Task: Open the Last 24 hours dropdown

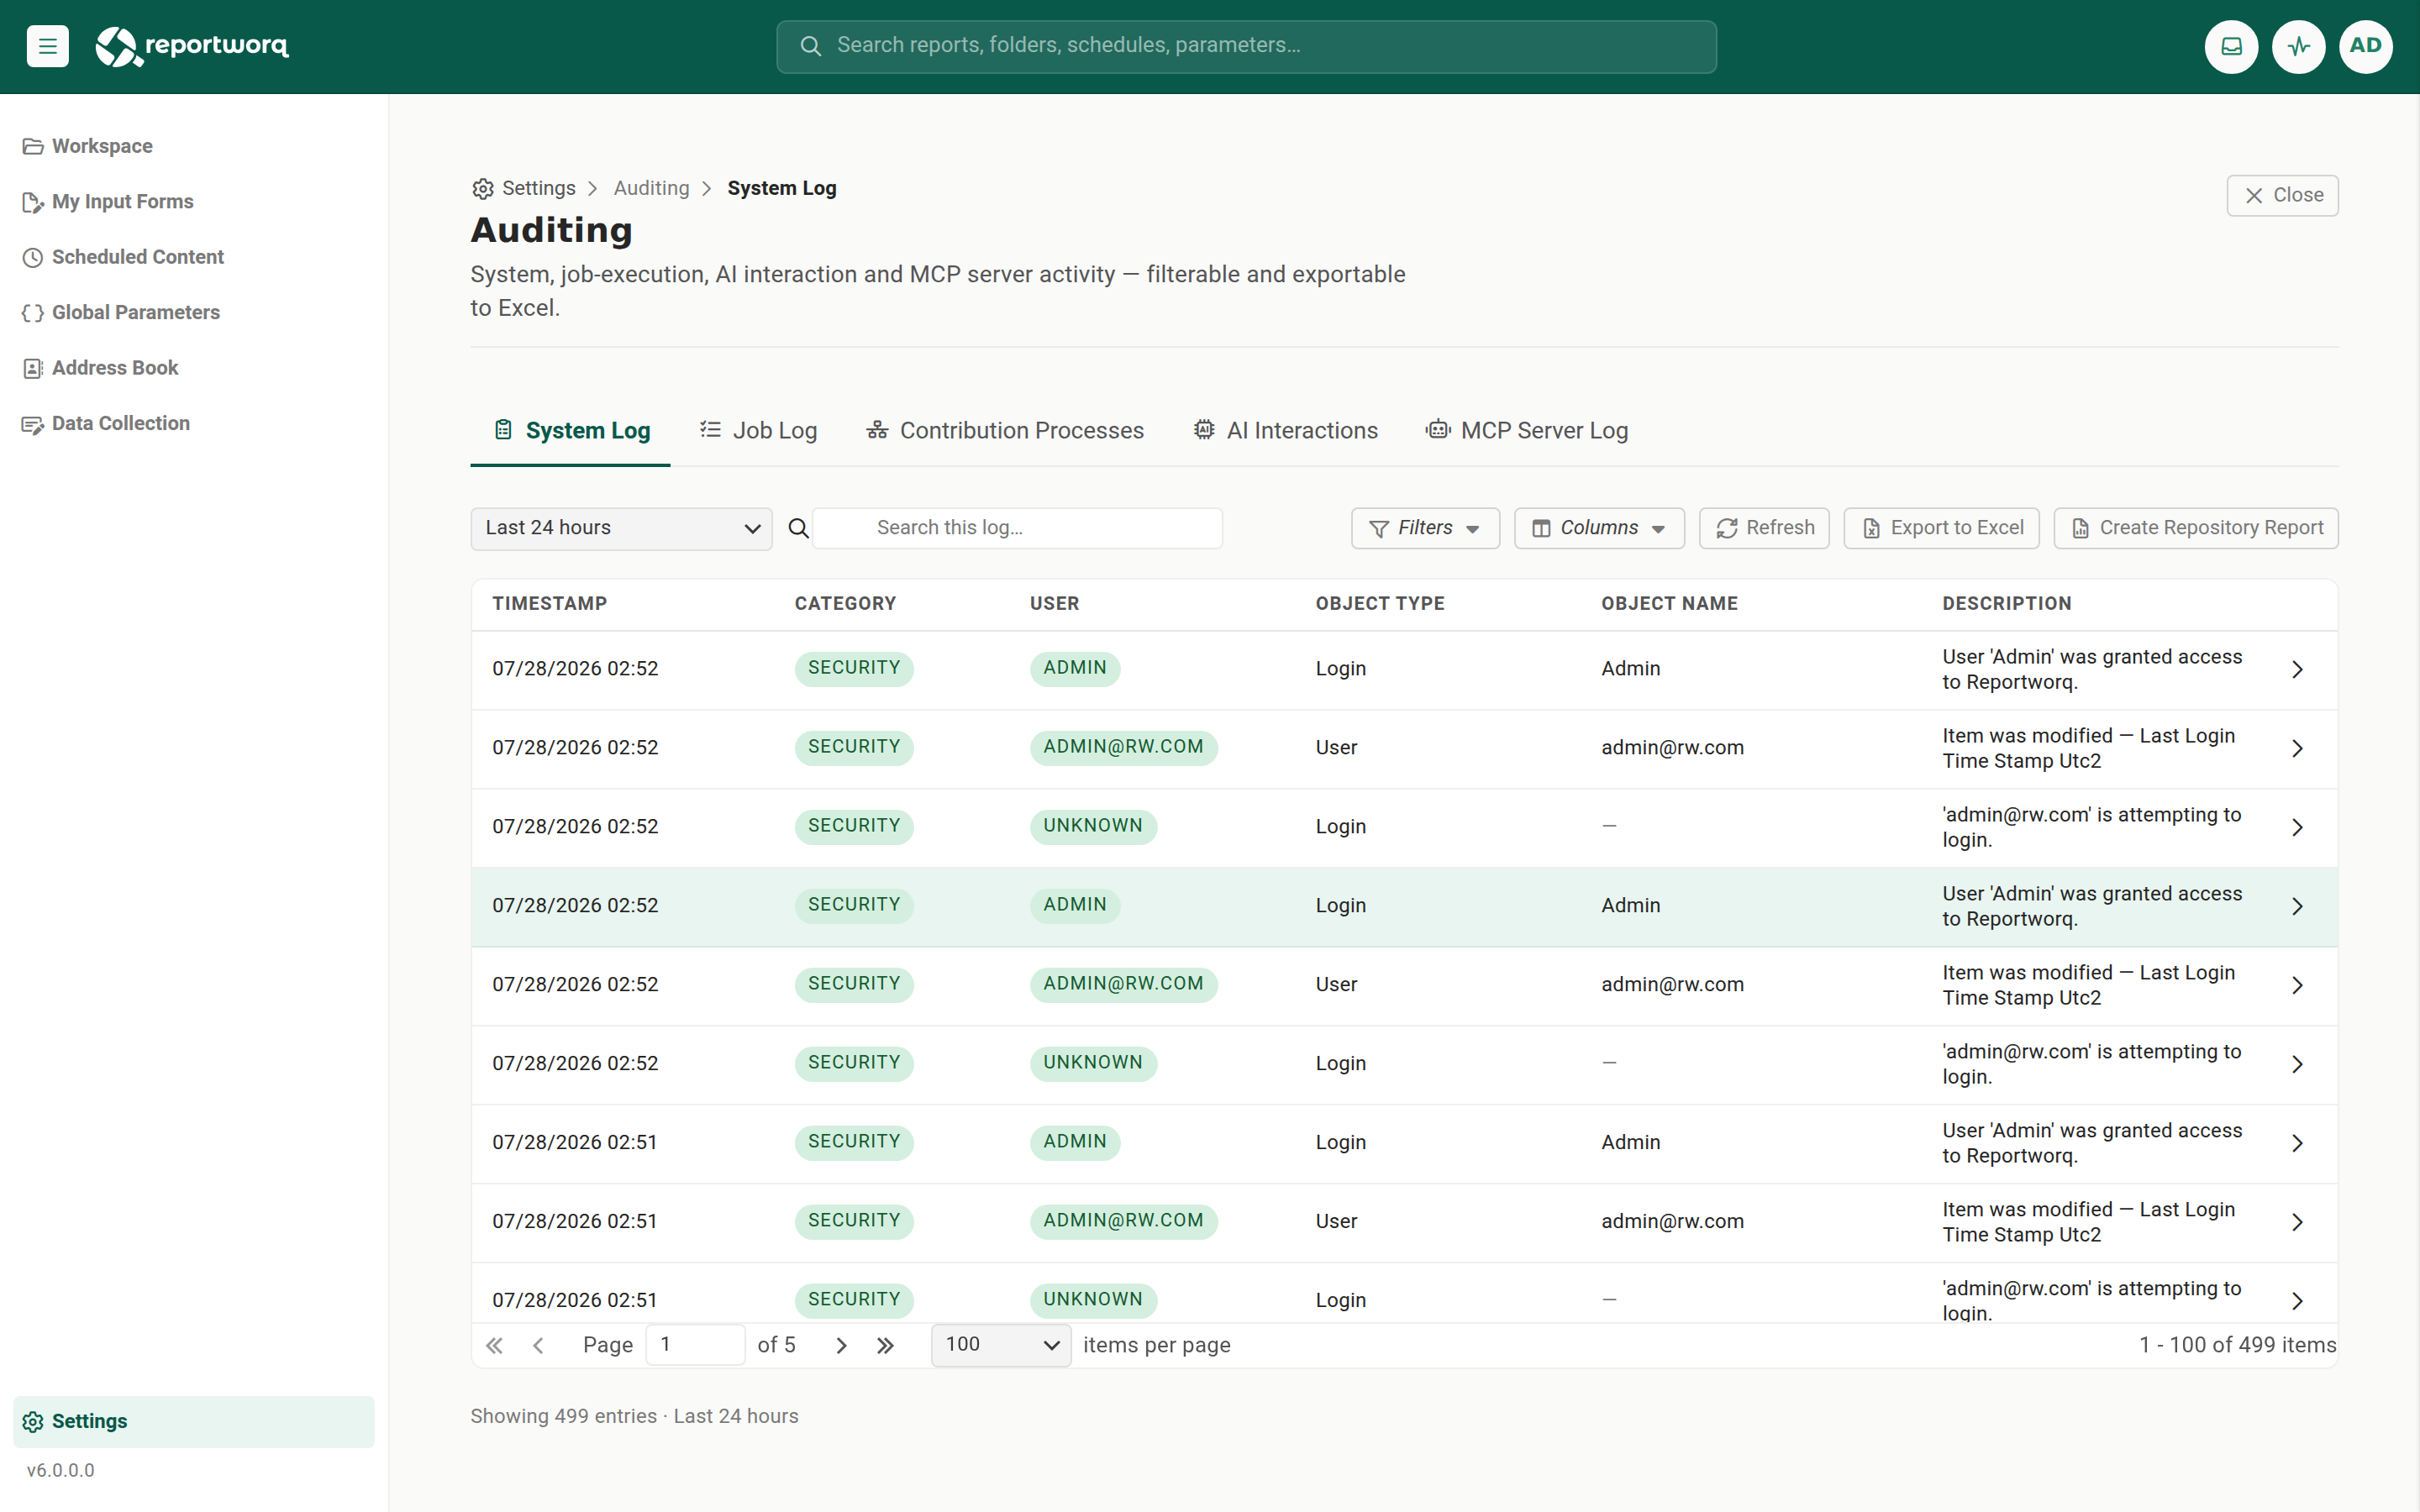Action: [x=621, y=528]
